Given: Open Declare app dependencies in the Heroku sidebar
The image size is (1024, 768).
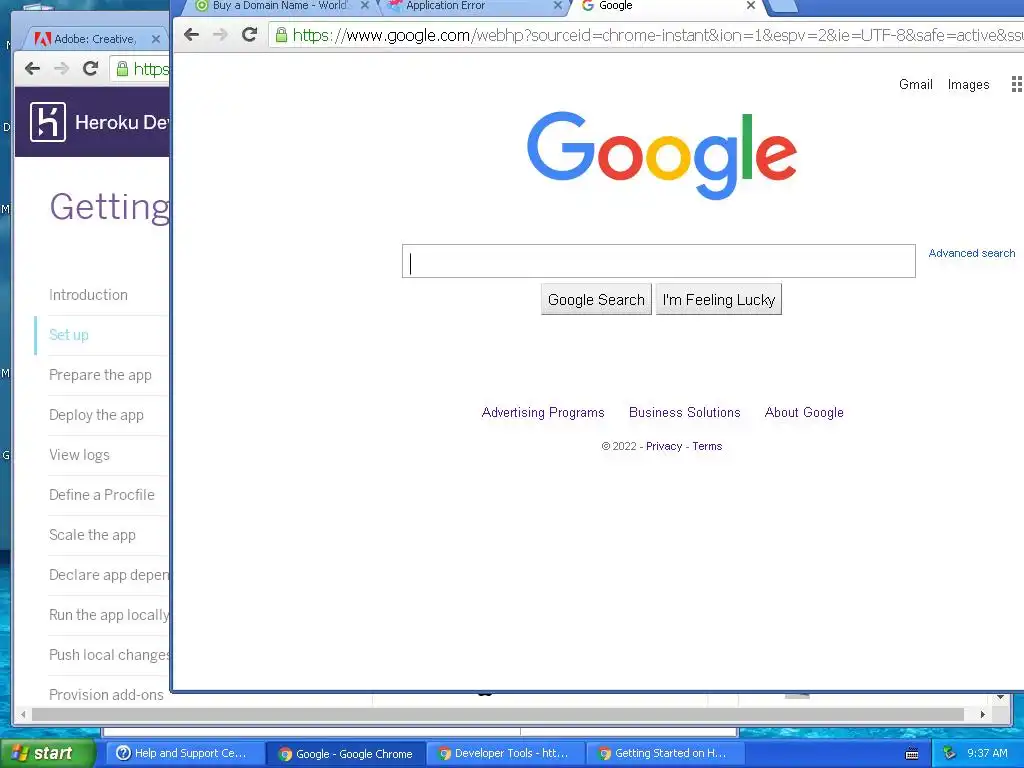Looking at the screenshot, I should coord(109,575).
